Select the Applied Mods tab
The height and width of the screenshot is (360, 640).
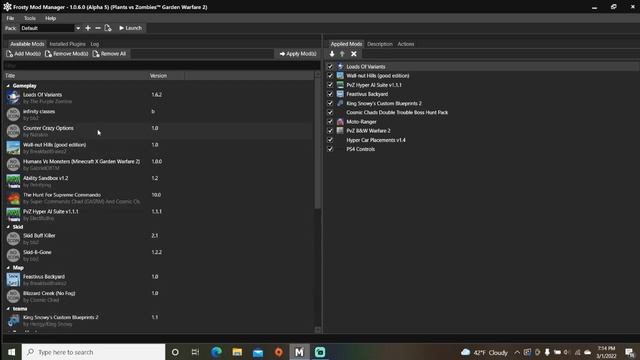346,44
